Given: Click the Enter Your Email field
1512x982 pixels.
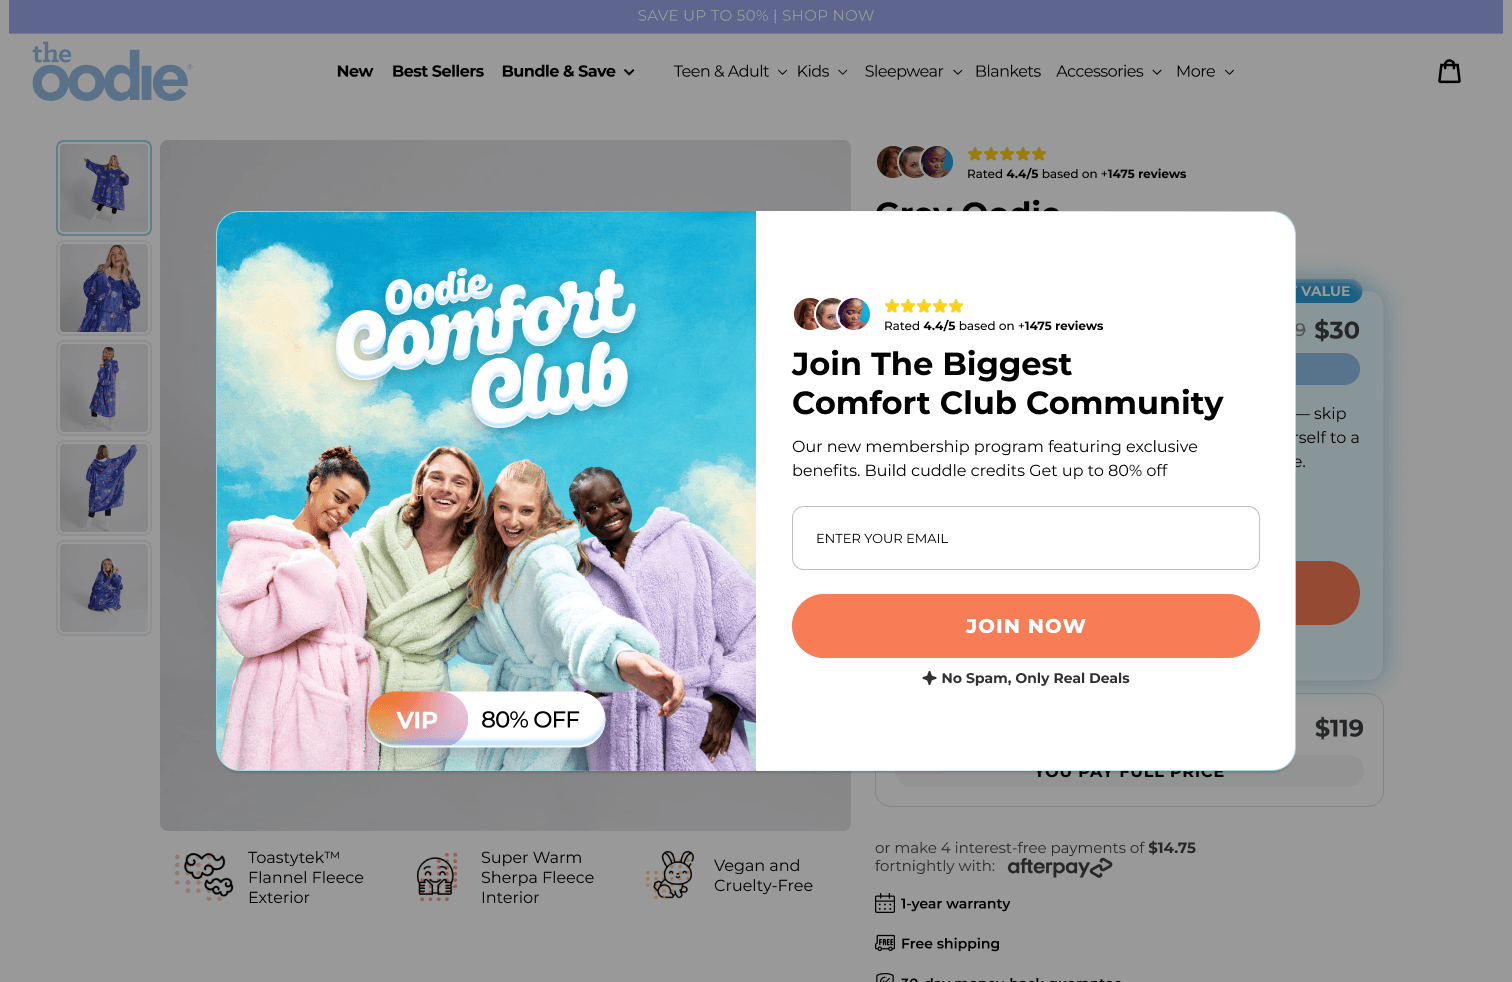Looking at the screenshot, I should click(x=1025, y=538).
